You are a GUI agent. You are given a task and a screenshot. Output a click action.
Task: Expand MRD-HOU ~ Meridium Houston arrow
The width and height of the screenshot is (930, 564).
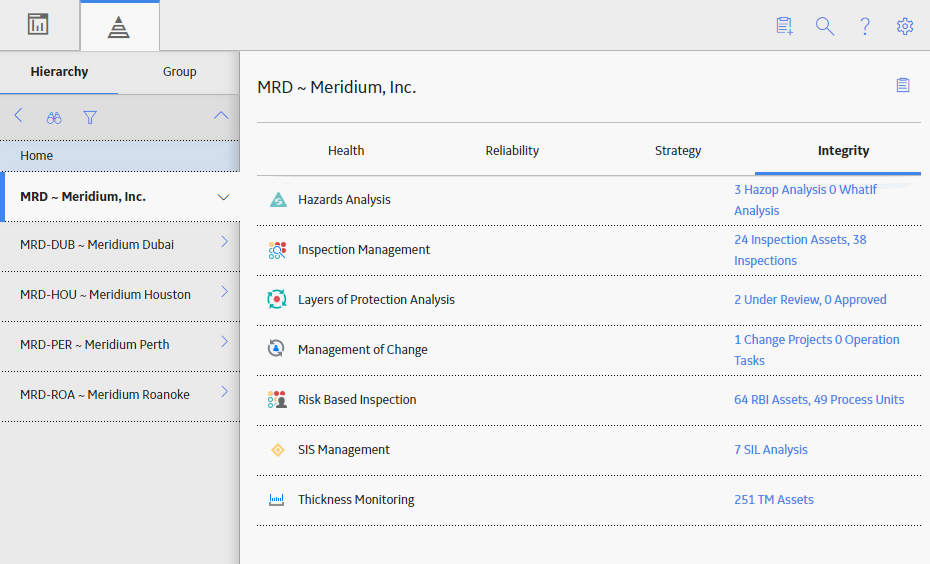224,291
